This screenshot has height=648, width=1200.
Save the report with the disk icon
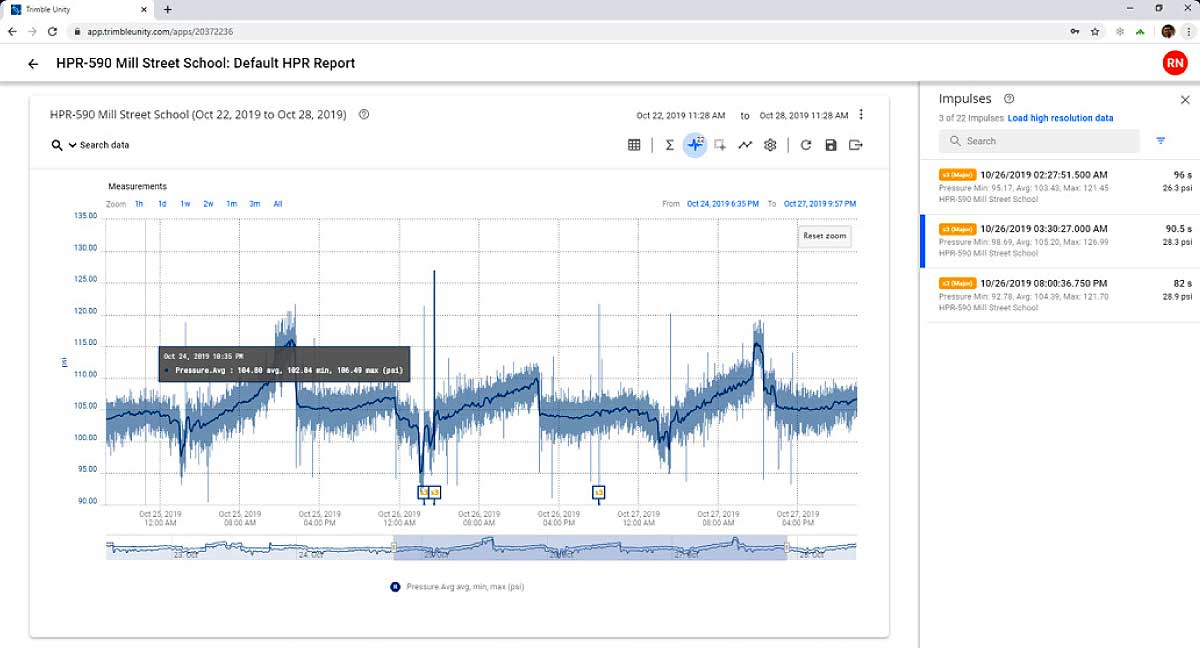[831, 145]
